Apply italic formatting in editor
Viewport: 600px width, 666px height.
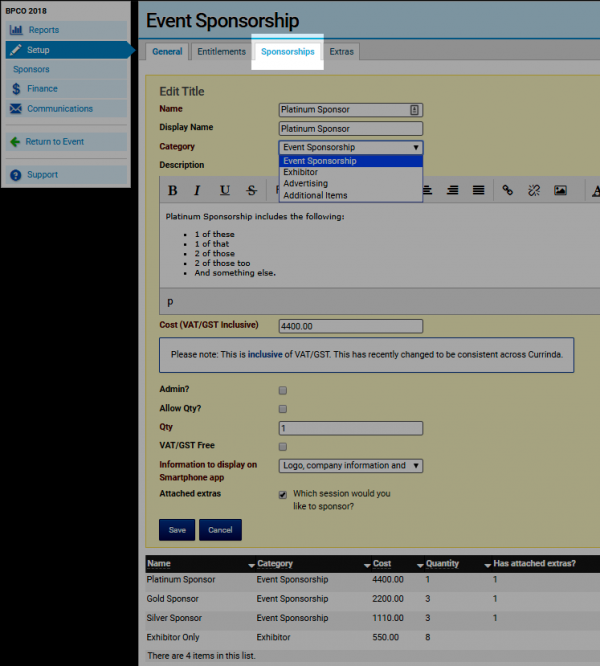pyautogui.click(x=197, y=190)
